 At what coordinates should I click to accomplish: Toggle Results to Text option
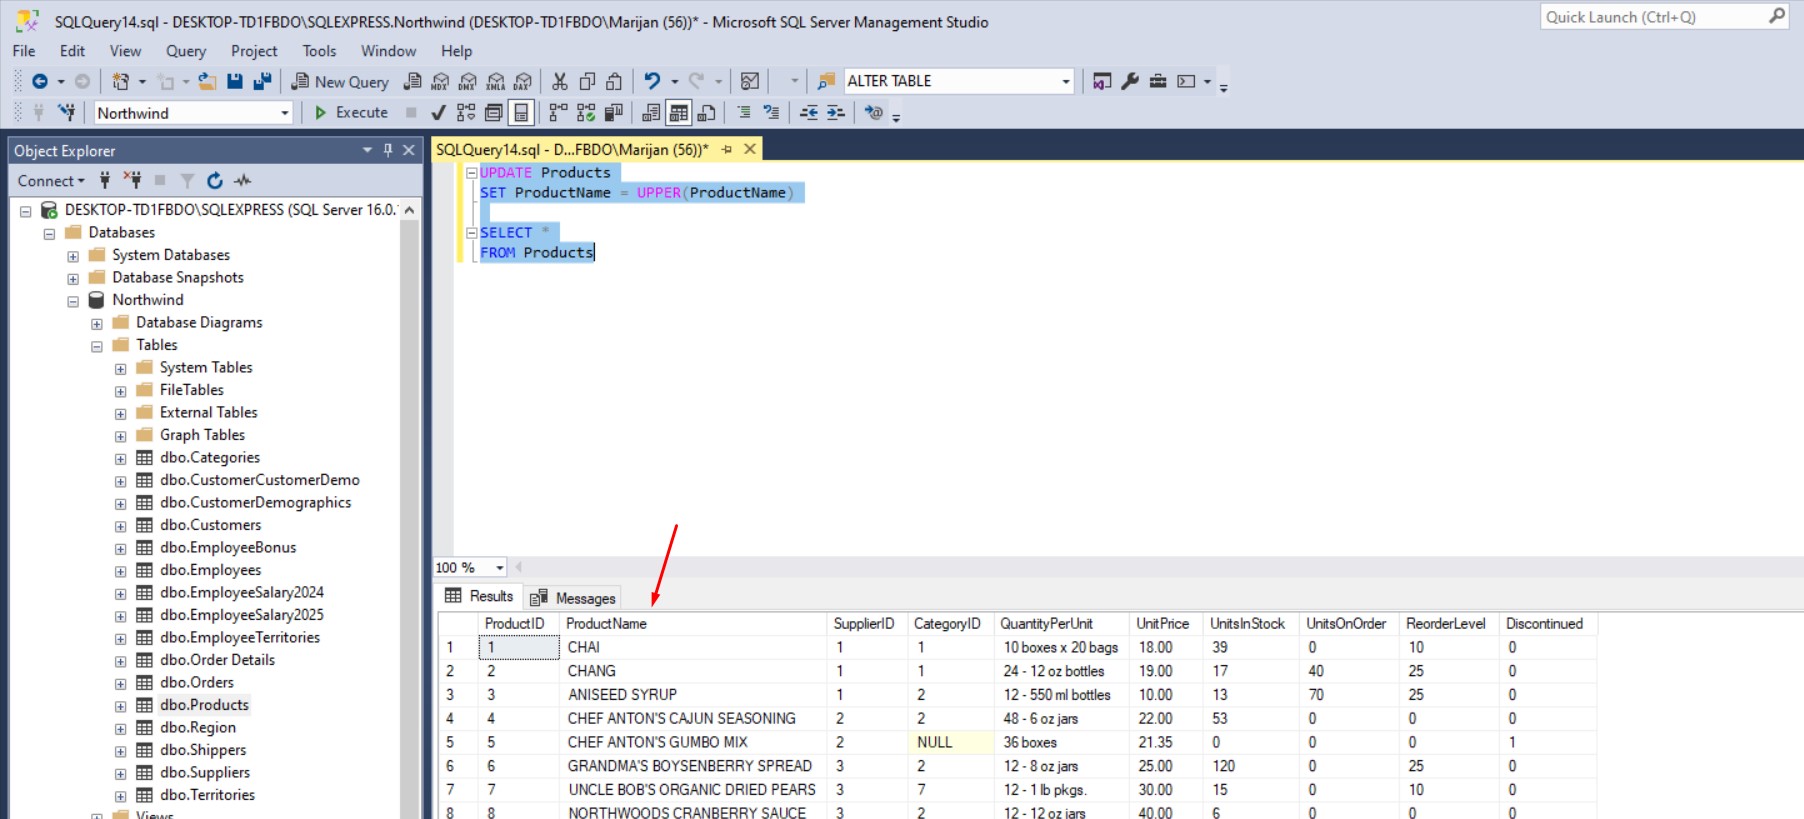[x=651, y=113]
